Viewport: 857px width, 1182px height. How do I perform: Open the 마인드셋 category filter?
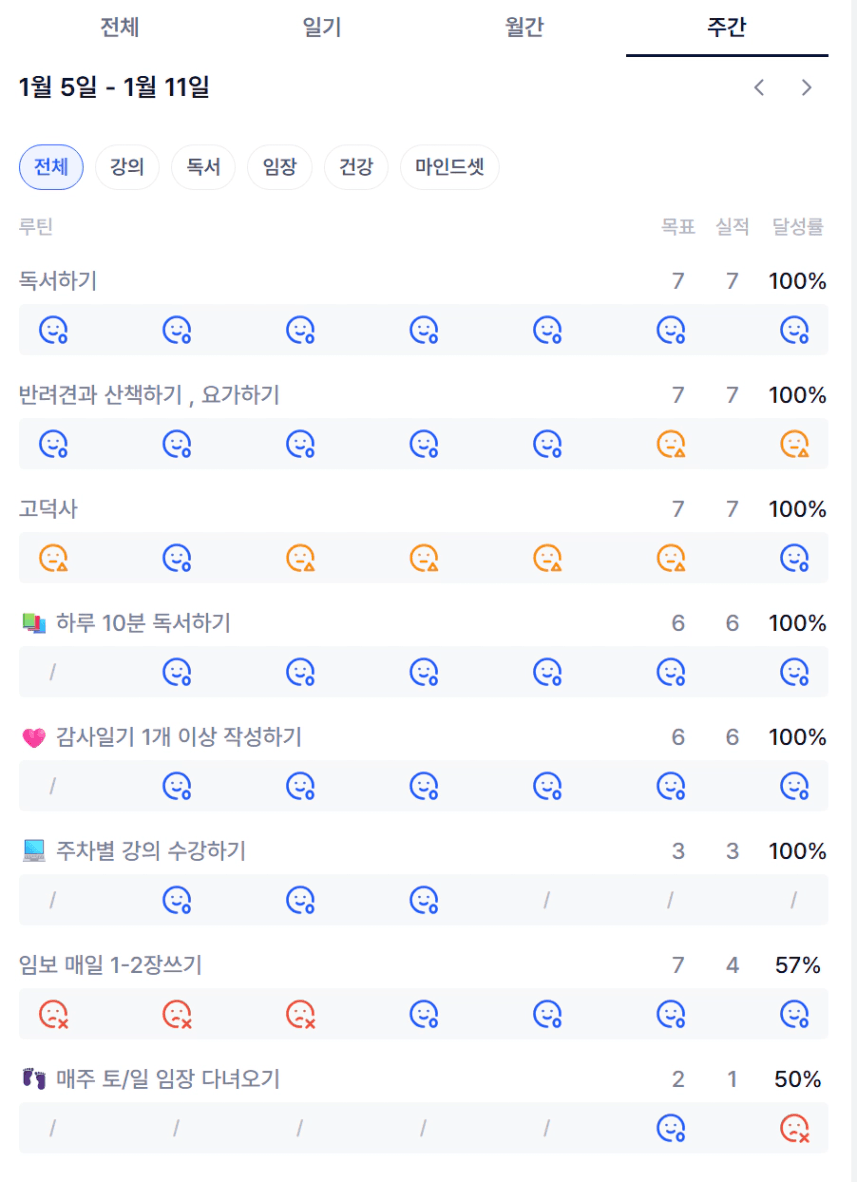tap(449, 167)
